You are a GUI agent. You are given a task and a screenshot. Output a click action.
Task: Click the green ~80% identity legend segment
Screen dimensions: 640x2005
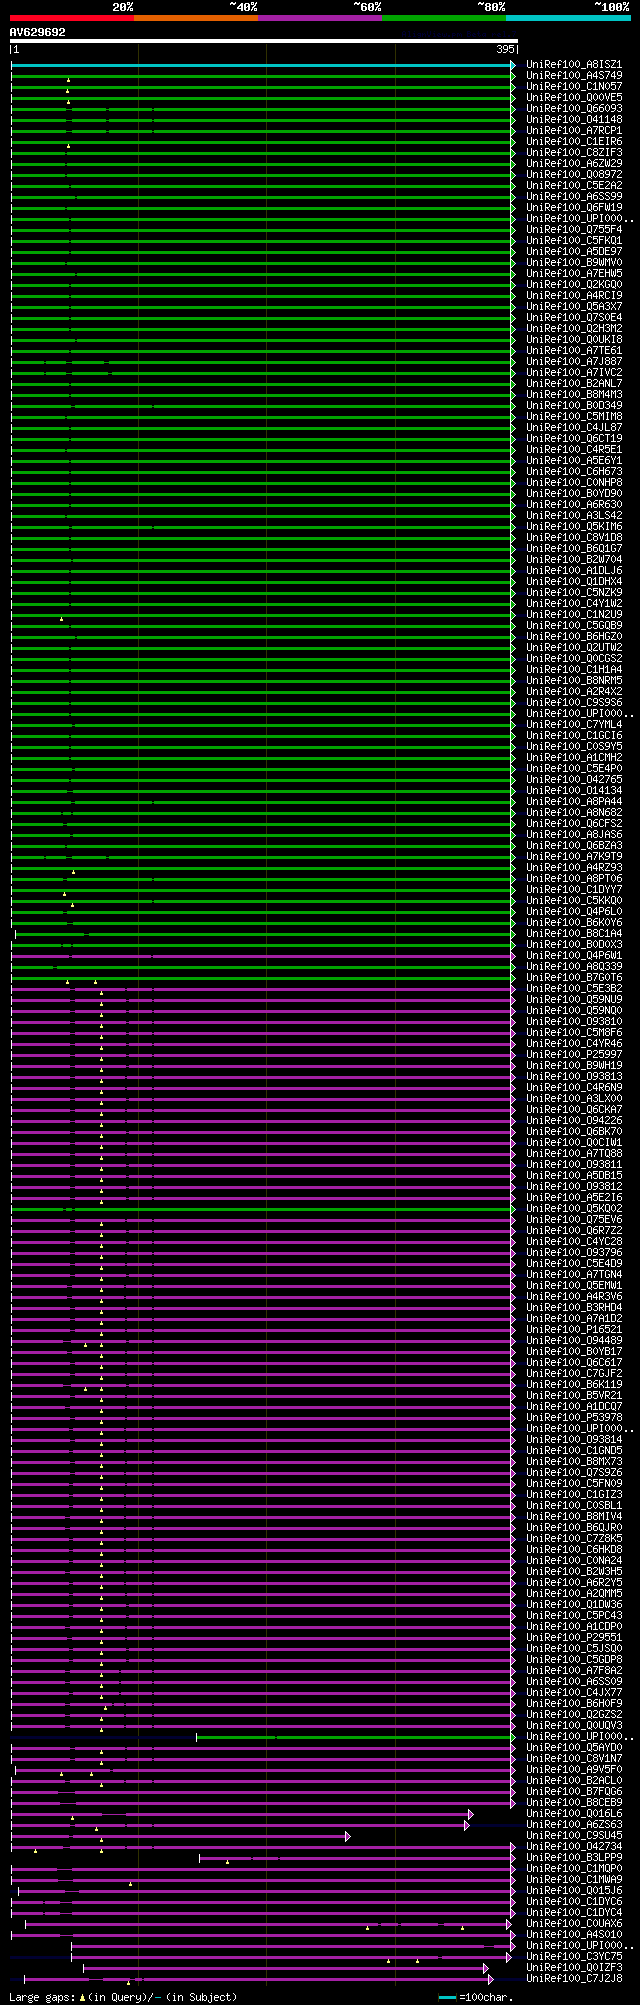pyautogui.click(x=444, y=18)
